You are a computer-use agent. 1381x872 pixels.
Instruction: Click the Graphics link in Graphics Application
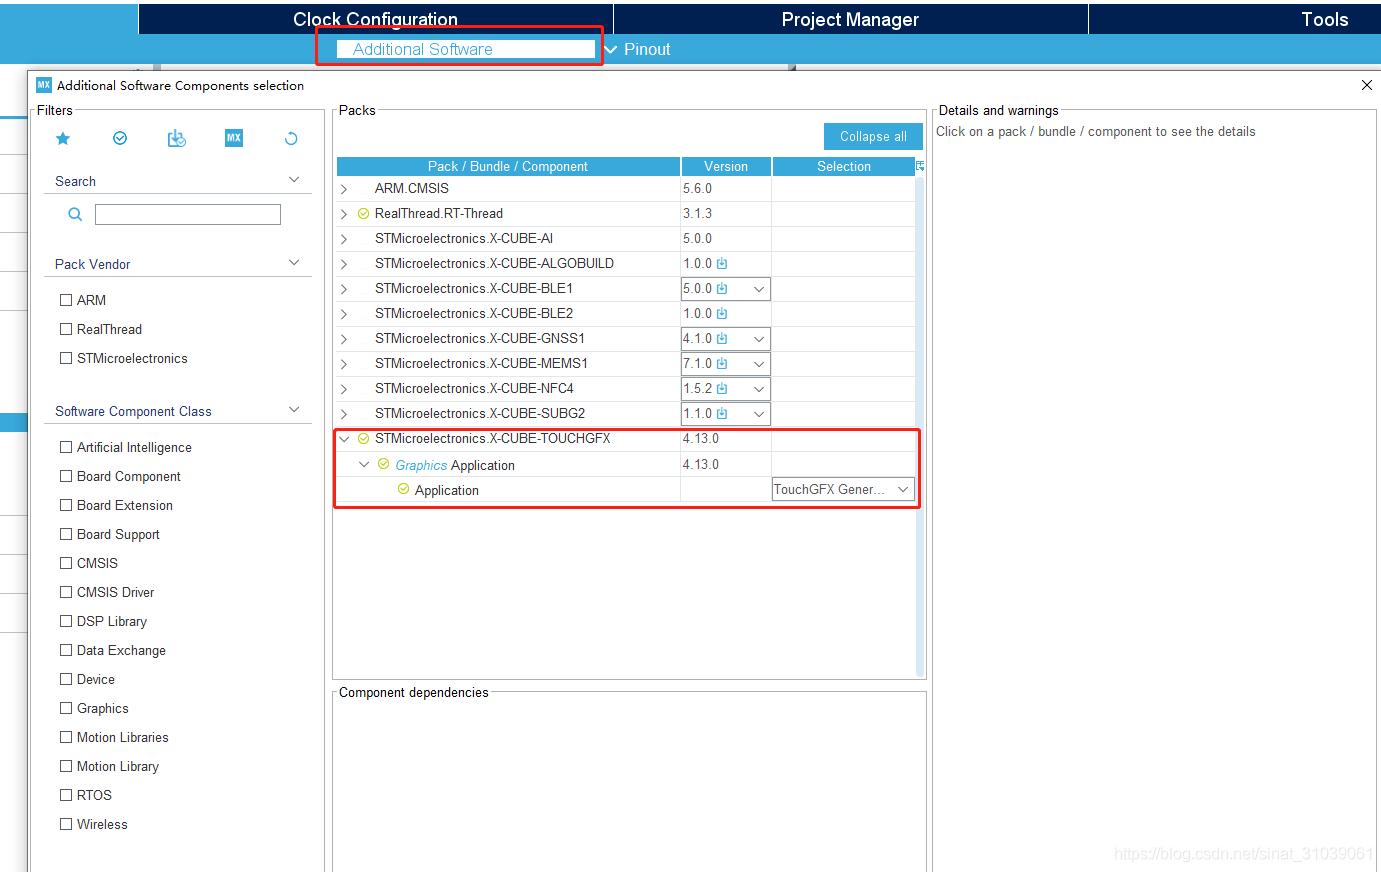[x=421, y=465]
